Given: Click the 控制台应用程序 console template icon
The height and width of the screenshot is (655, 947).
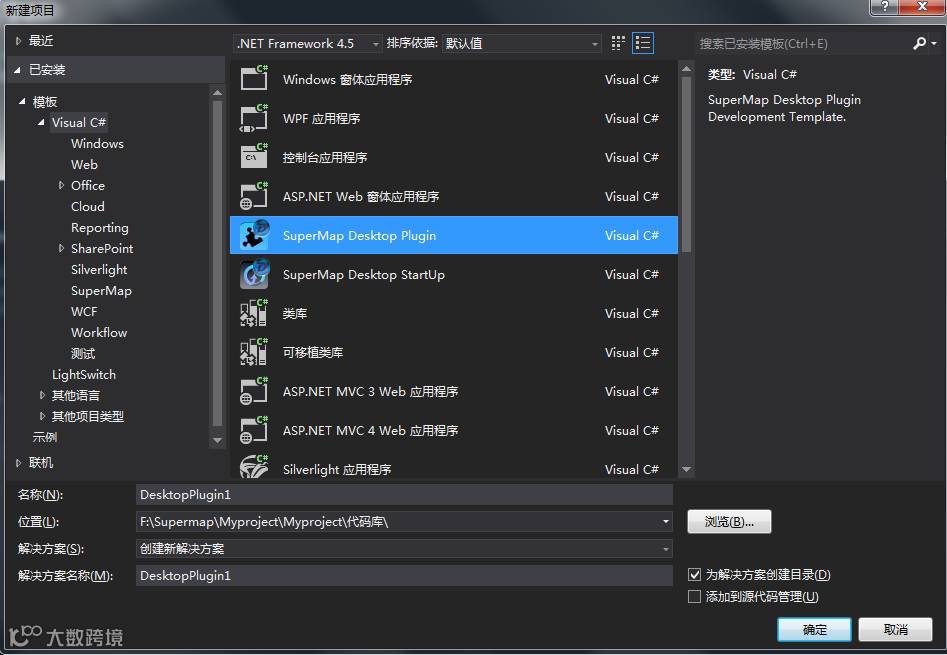Looking at the screenshot, I should [254, 157].
